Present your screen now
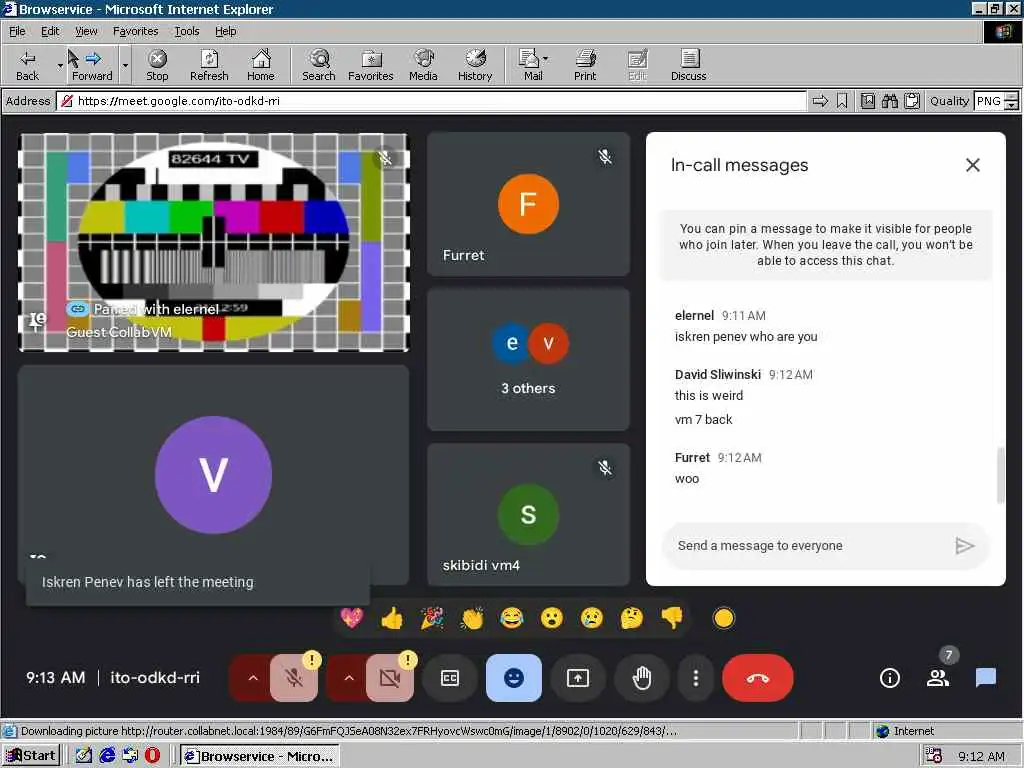1024x768 pixels. [578, 678]
